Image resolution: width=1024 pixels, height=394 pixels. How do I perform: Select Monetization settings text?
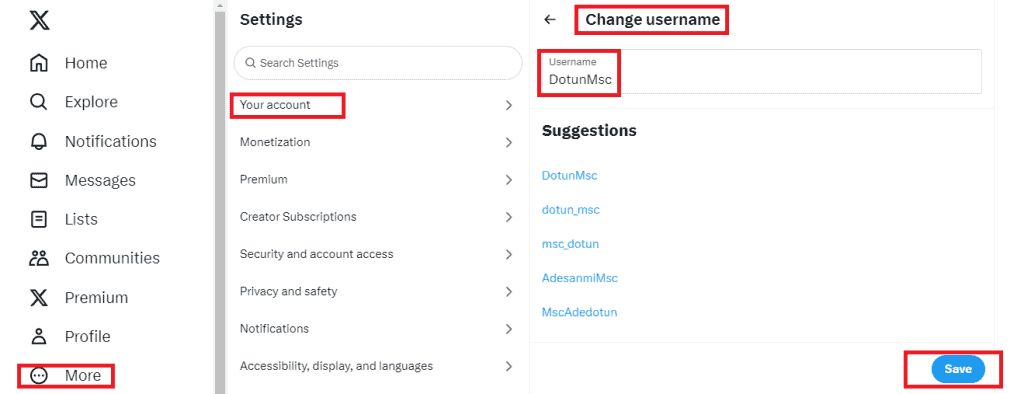pyautogui.click(x=275, y=142)
